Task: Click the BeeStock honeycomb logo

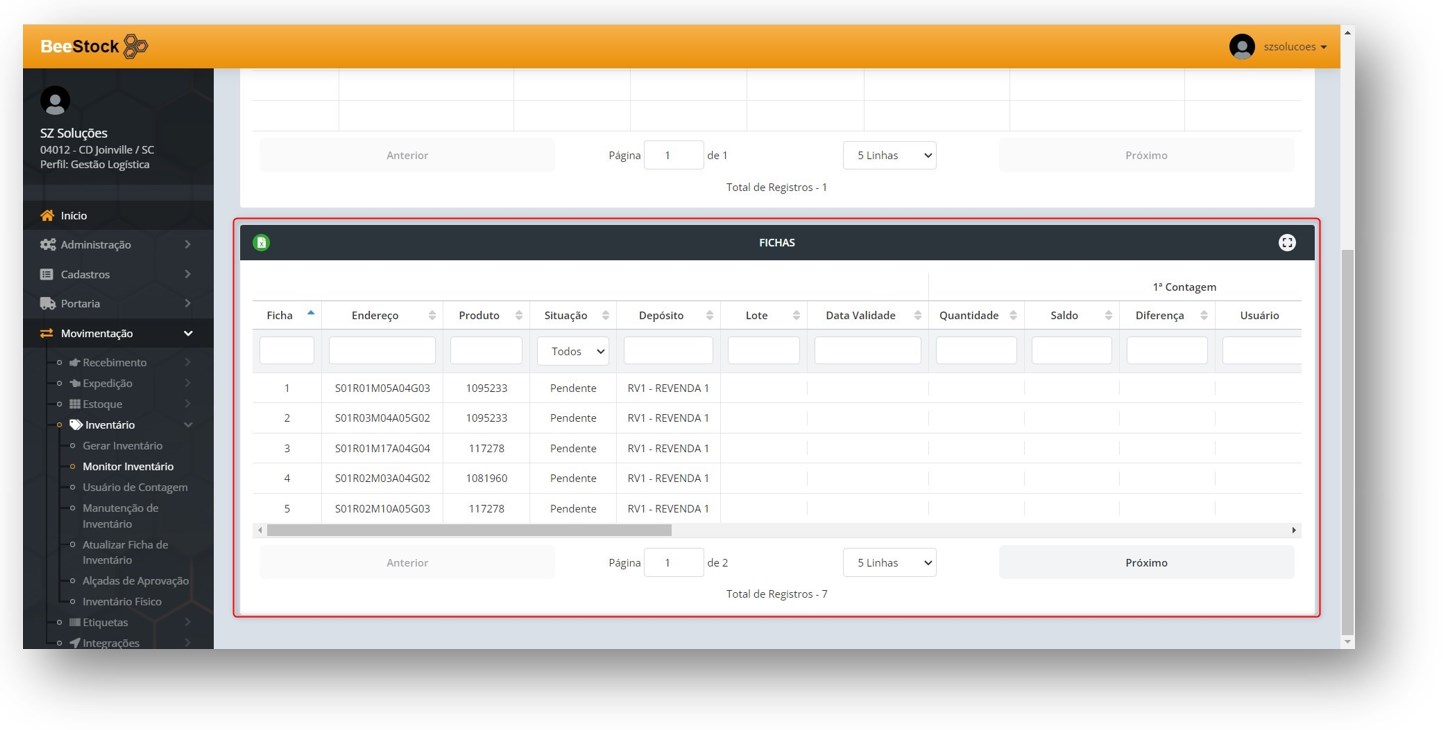Action: [136, 47]
